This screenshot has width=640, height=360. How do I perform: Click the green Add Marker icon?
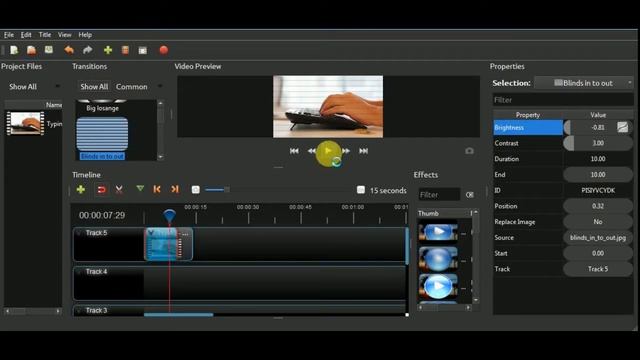click(140, 189)
